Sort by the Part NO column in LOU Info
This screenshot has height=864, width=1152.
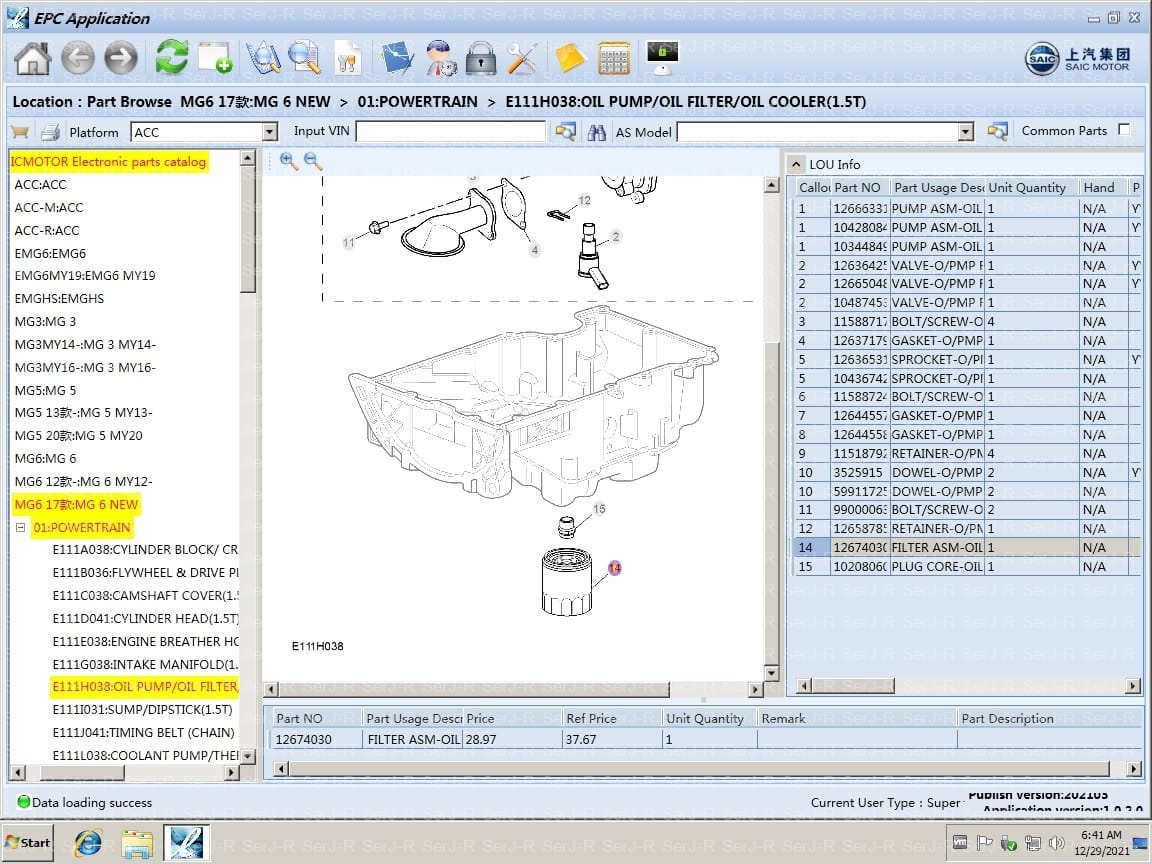pos(860,187)
